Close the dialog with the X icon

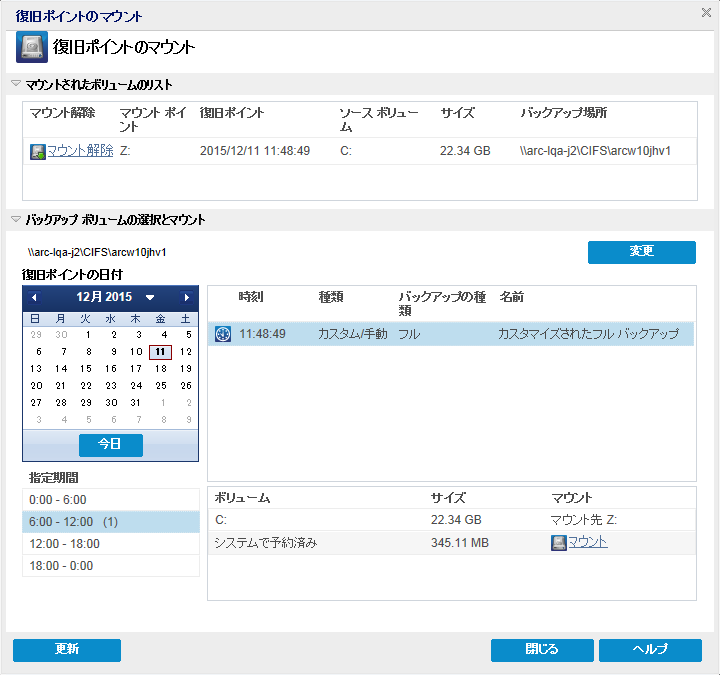point(706,12)
